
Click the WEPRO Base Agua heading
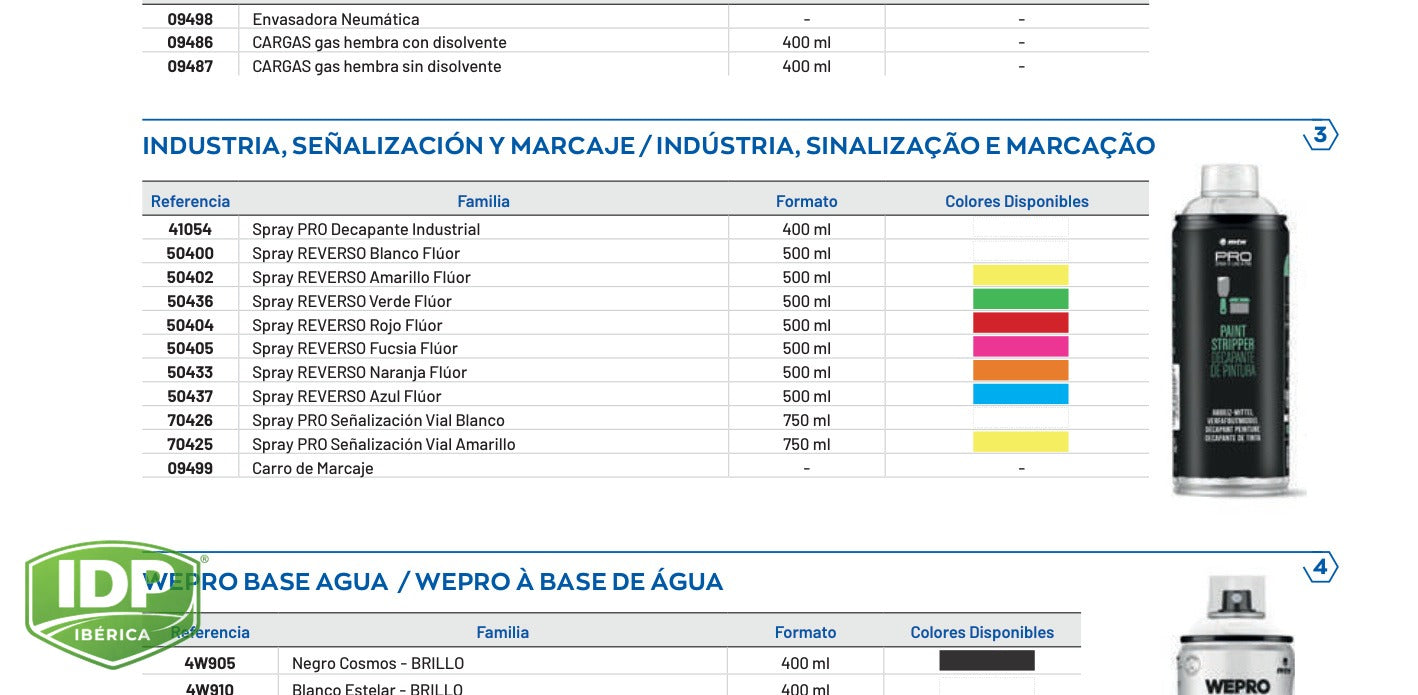(433, 582)
